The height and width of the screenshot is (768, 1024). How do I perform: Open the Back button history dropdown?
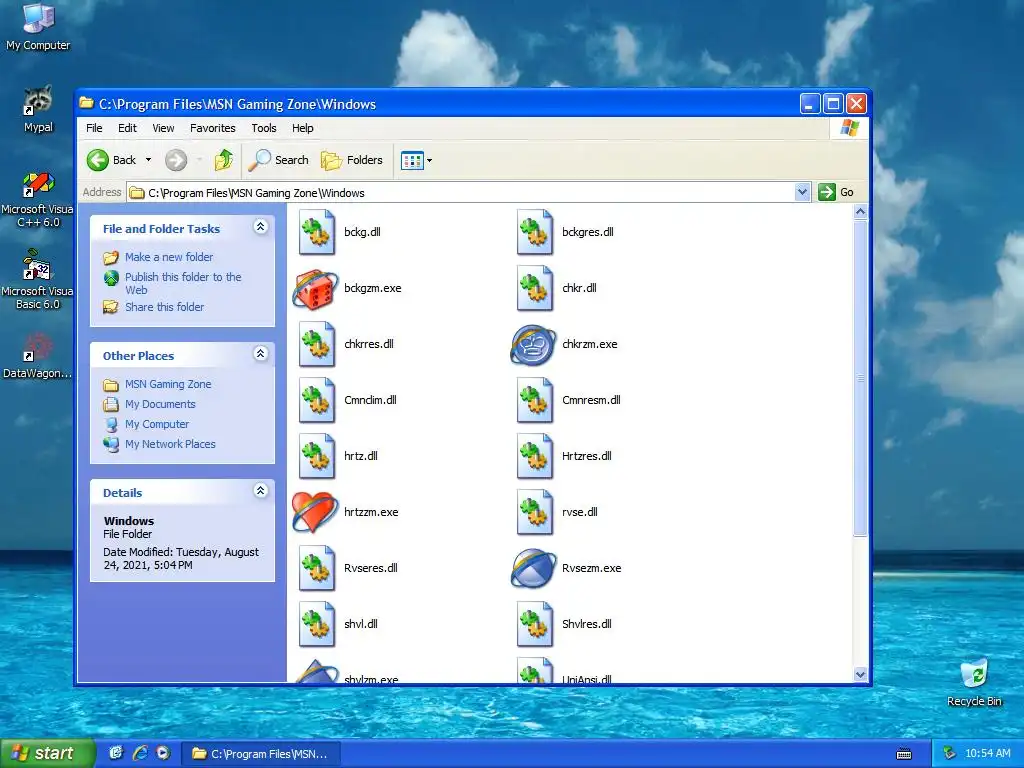coord(148,160)
